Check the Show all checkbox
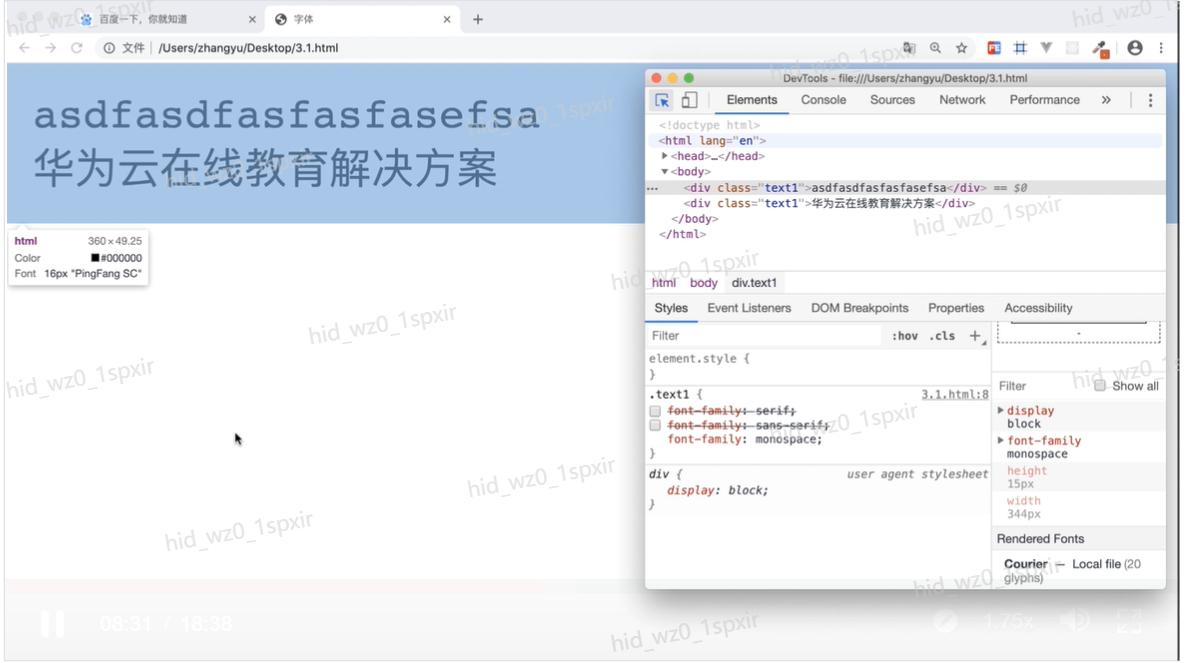Viewport: 1203px width, 663px height. [x=1100, y=386]
